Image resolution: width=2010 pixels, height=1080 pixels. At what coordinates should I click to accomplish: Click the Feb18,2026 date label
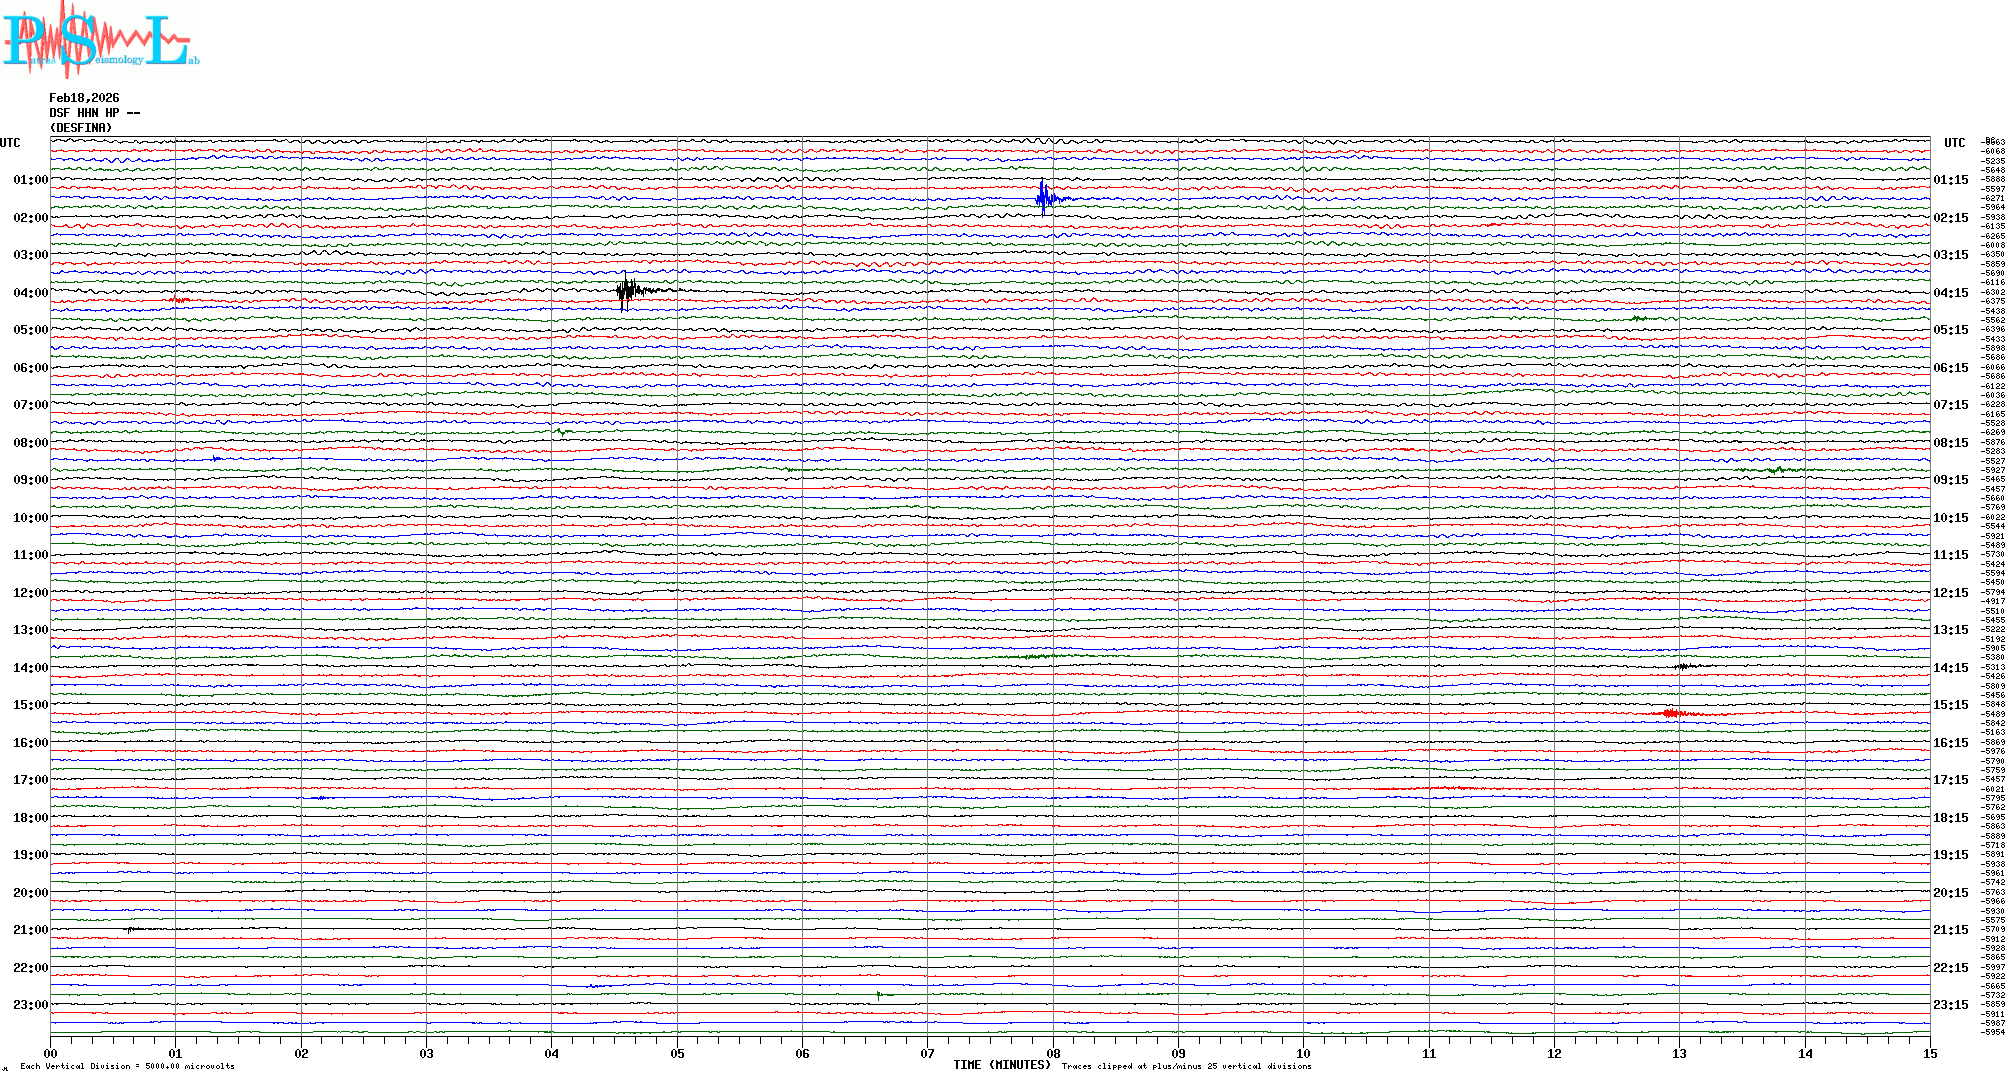[x=84, y=98]
